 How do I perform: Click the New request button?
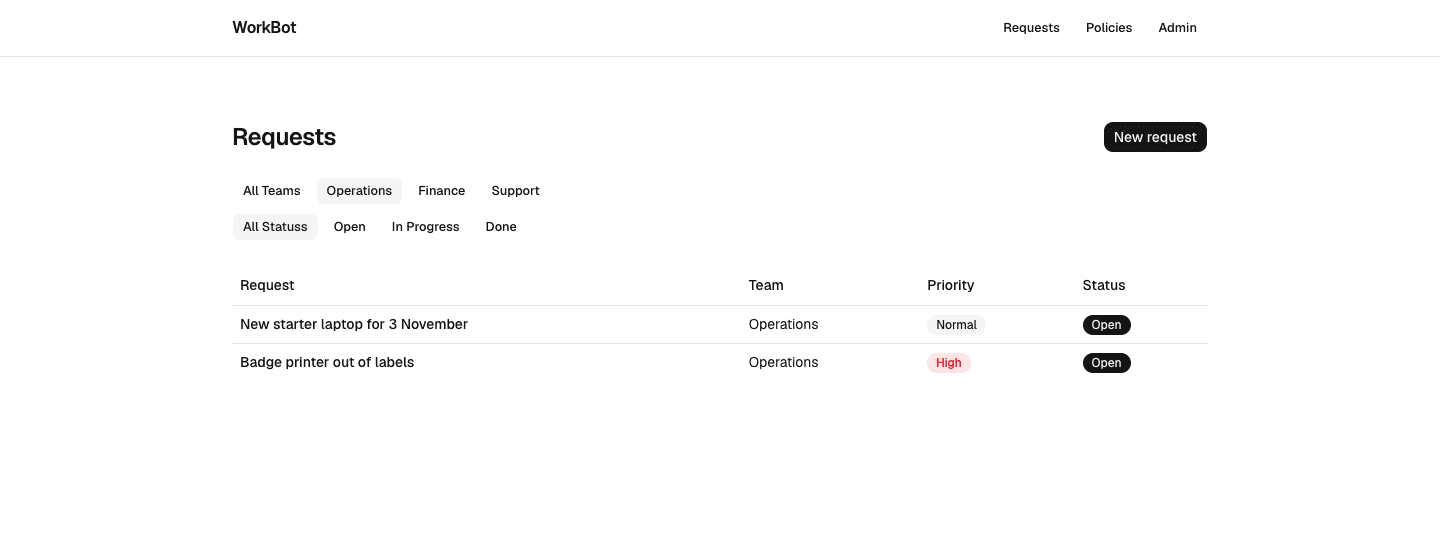click(x=1155, y=137)
